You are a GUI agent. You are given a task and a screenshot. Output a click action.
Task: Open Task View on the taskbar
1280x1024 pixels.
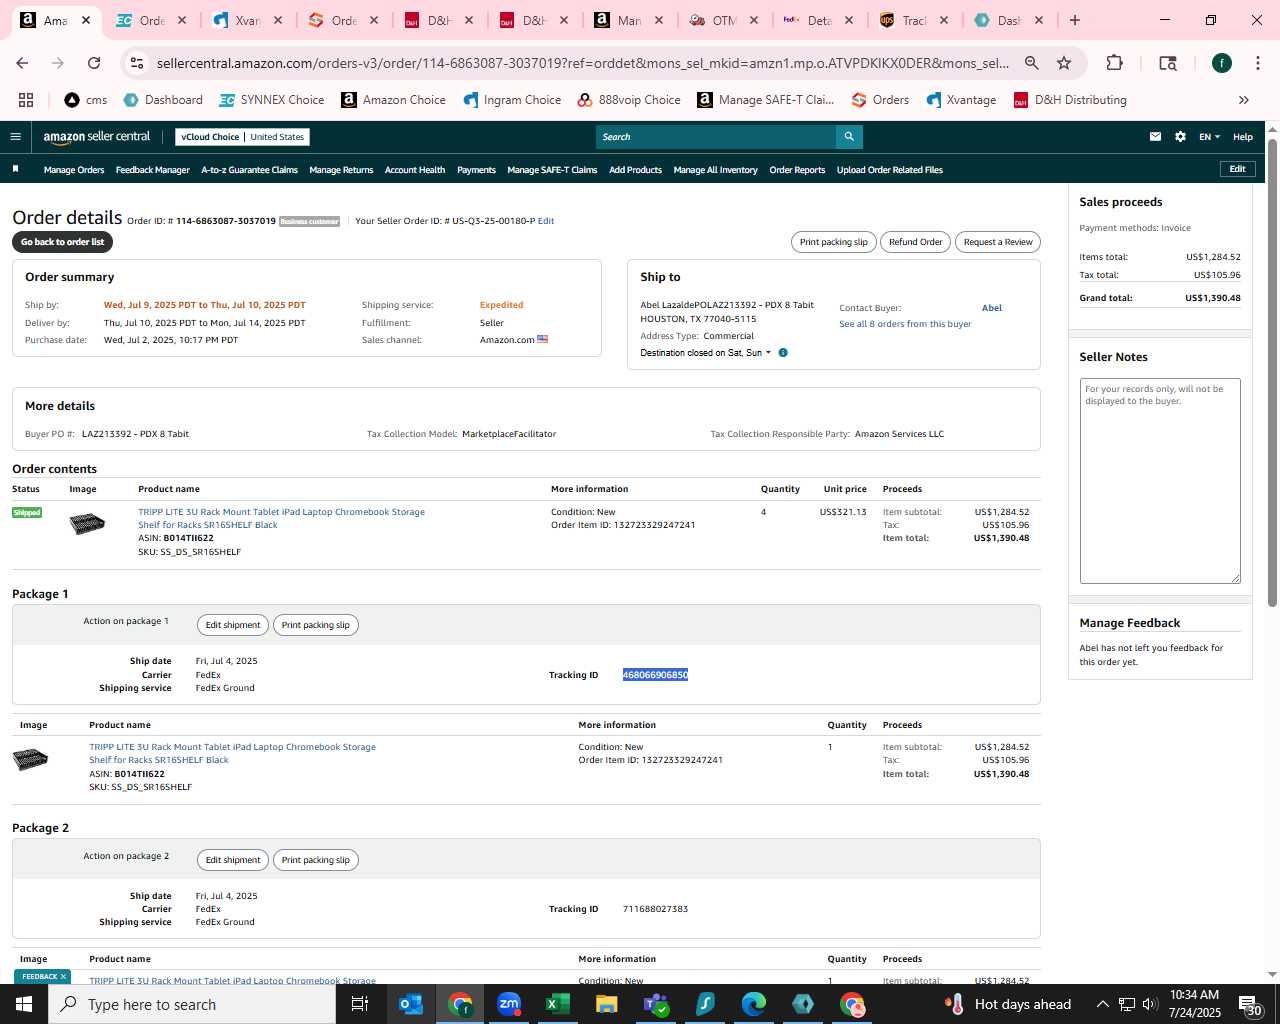(x=360, y=1004)
